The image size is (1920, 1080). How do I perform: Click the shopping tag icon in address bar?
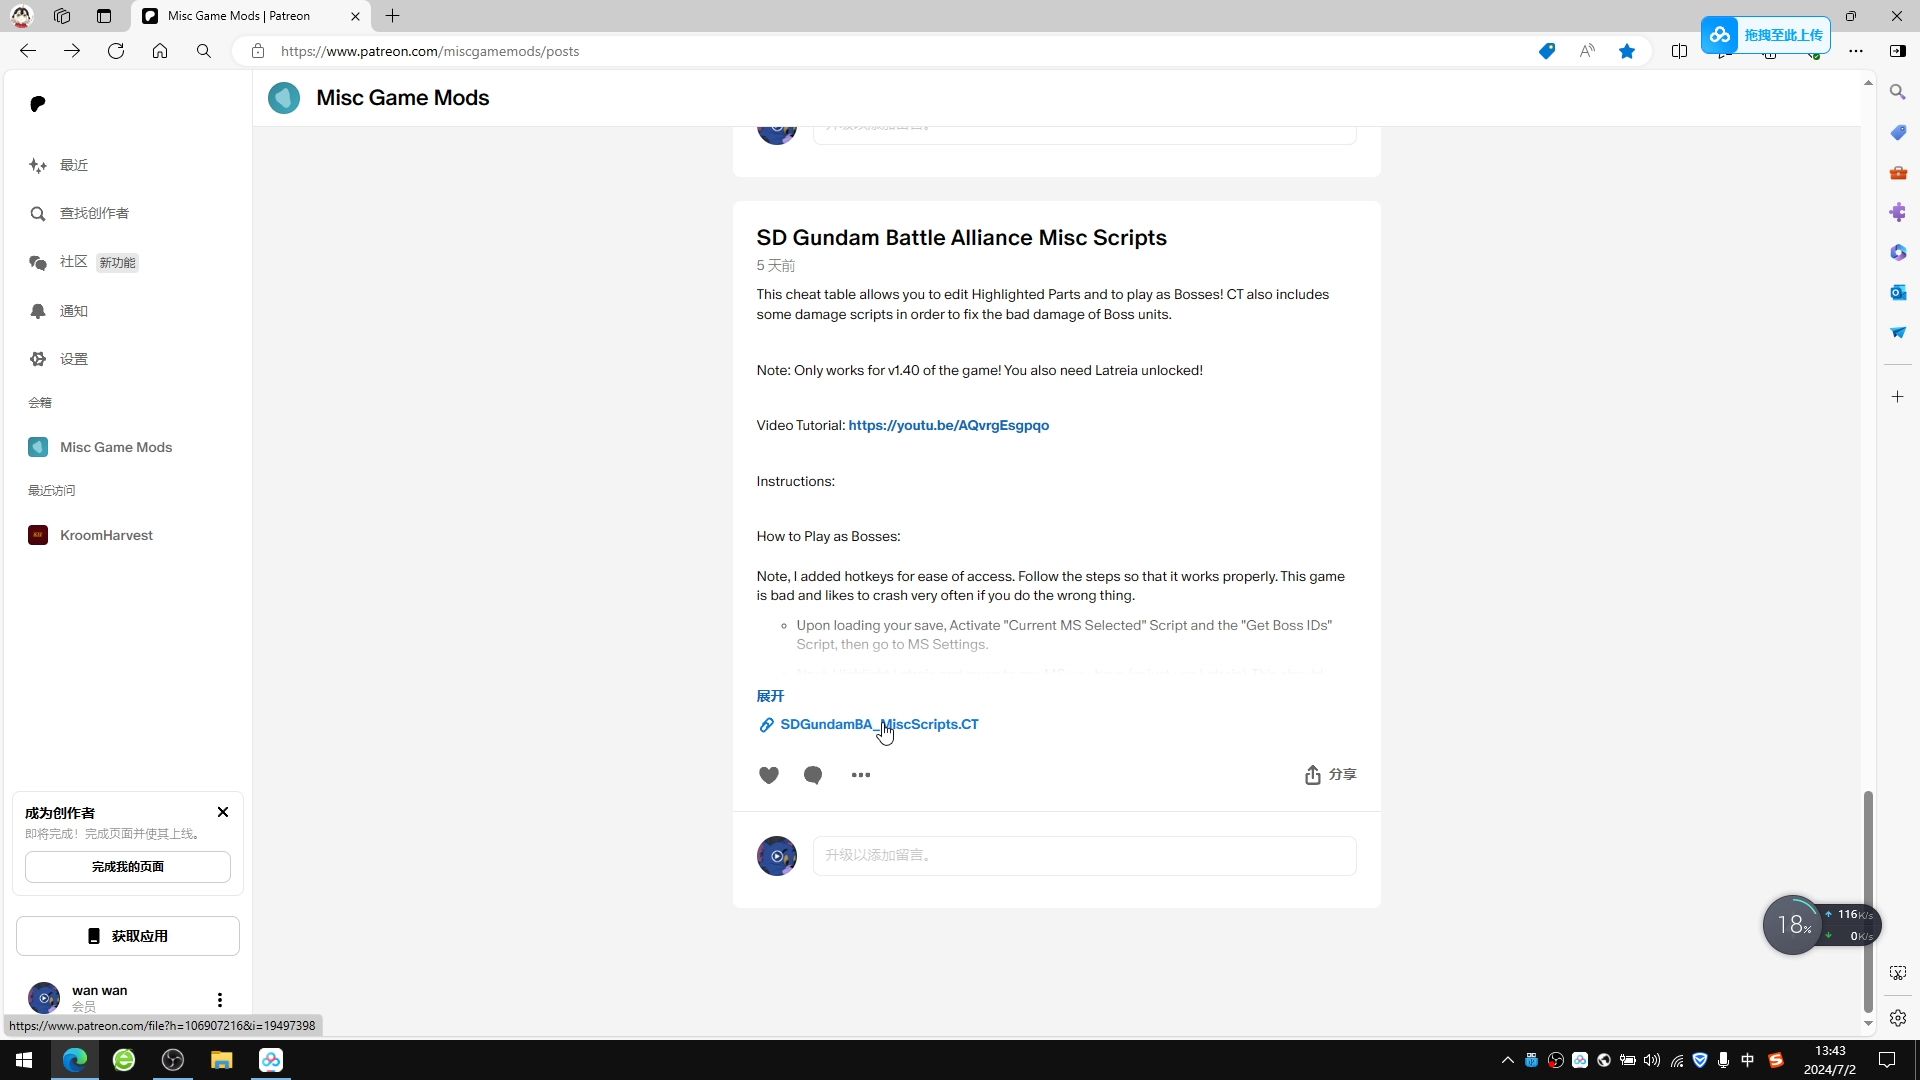pos(1547,52)
